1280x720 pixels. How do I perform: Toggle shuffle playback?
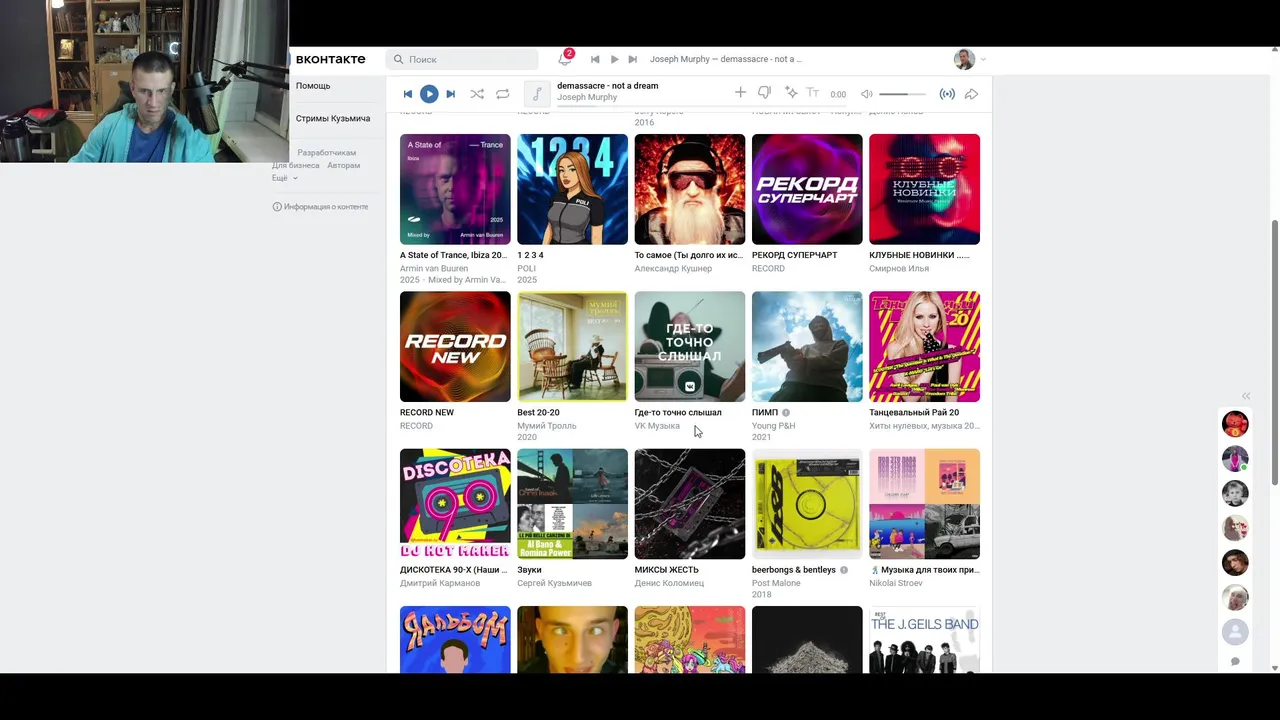(x=477, y=93)
